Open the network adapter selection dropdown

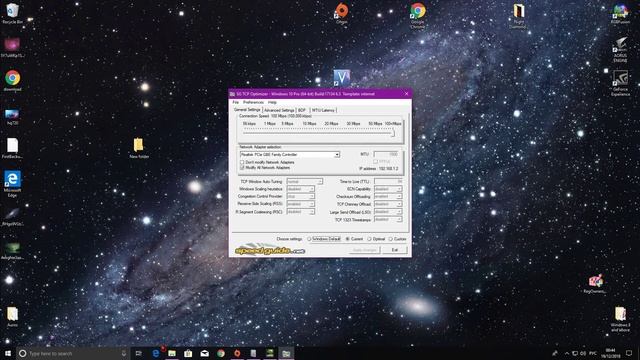[x=290, y=155]
